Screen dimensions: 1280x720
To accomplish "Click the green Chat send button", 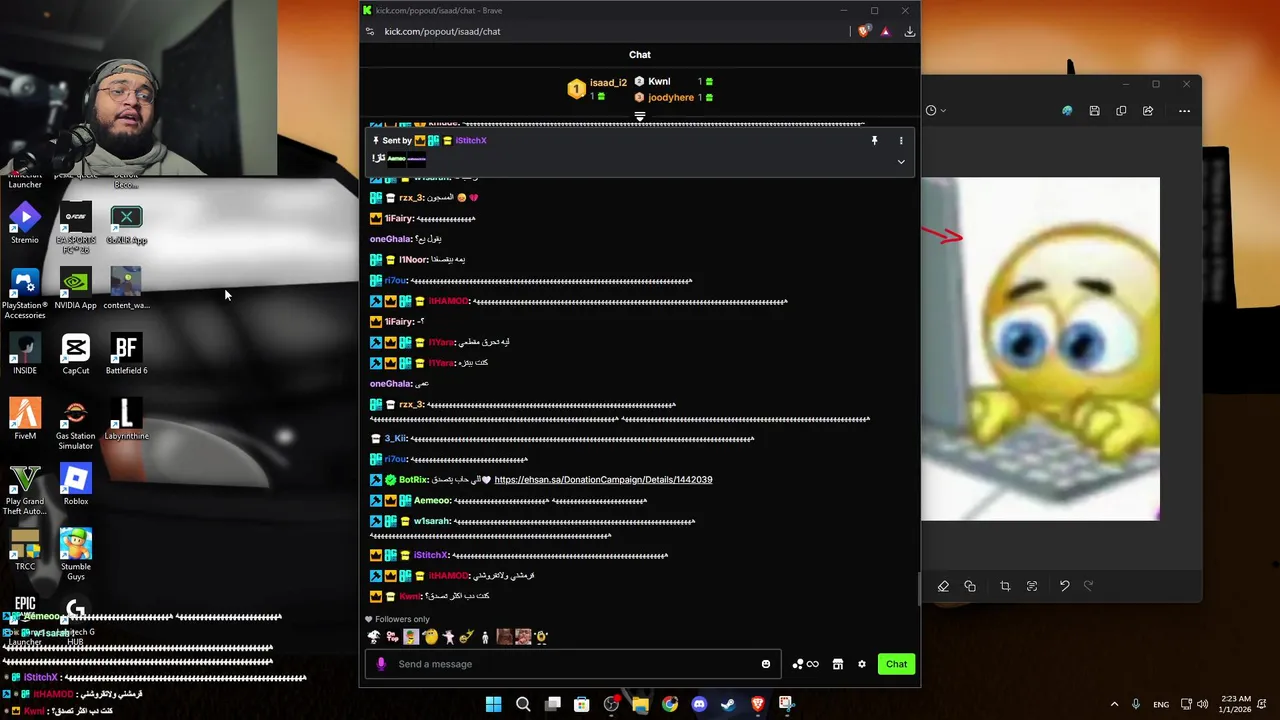I will (x=896, y=664).
